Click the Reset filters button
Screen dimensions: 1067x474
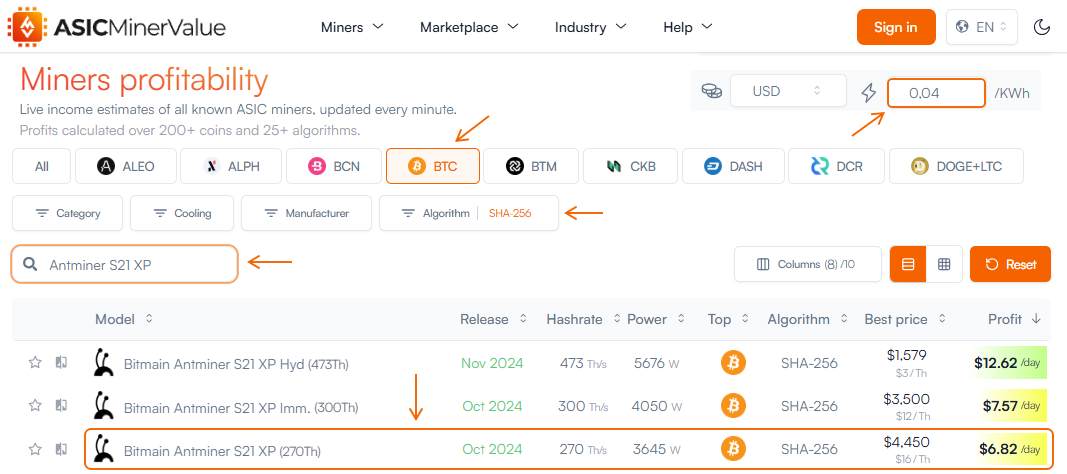click(x=1010, y=264)
